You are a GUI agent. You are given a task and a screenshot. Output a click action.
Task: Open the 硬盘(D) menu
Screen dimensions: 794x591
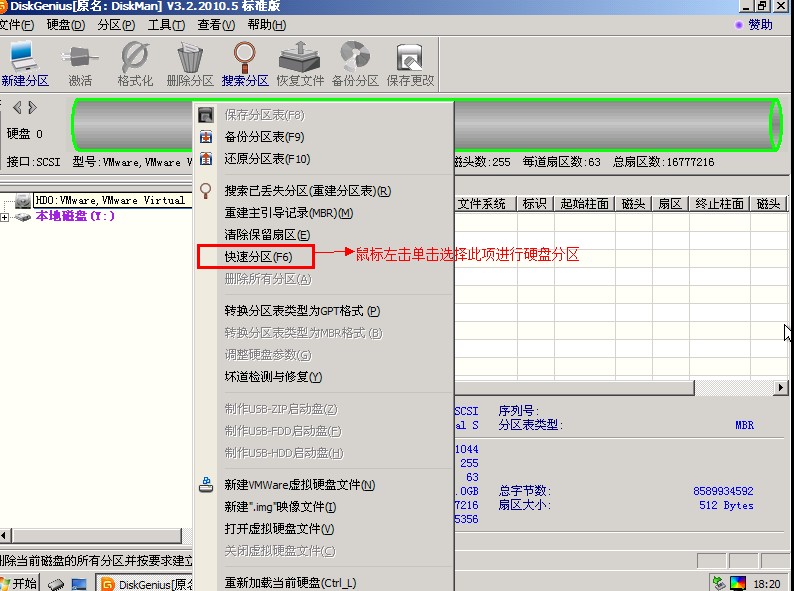[65, 25]
